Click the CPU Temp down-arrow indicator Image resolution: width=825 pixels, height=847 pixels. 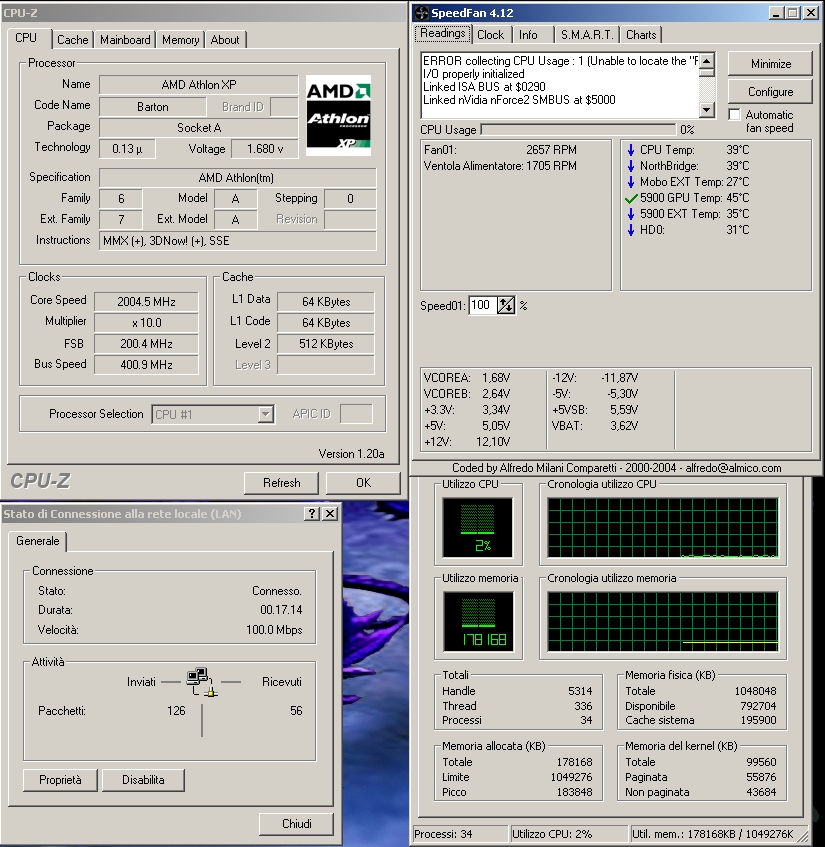pyautogui.click(x=631, y=150)
